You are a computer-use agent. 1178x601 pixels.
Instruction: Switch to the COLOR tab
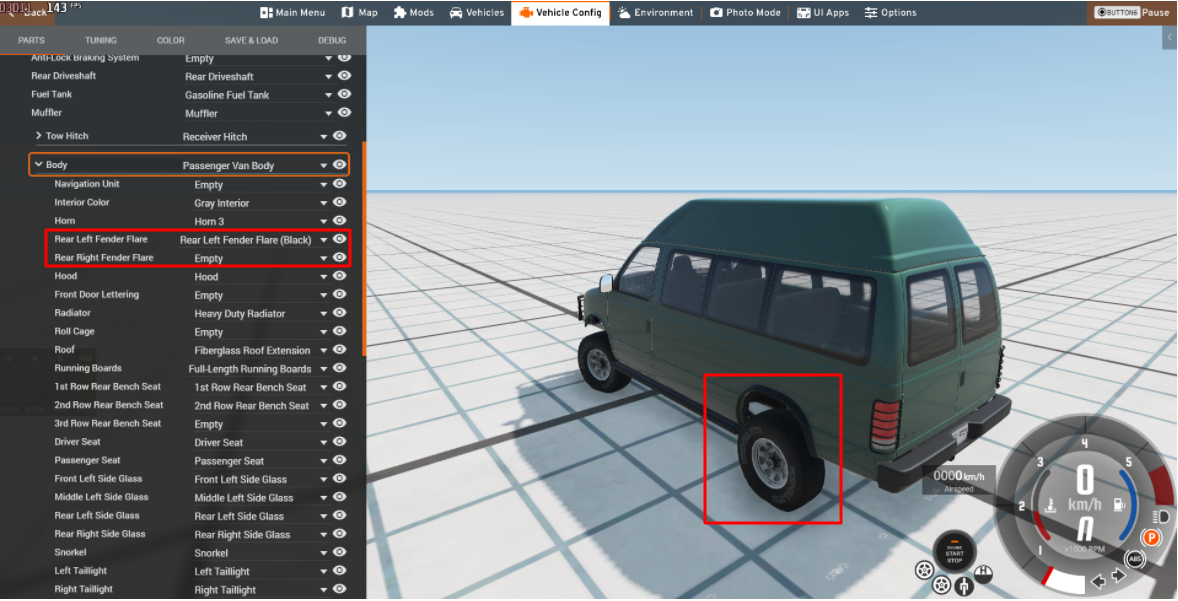click(x=171, y=41)
